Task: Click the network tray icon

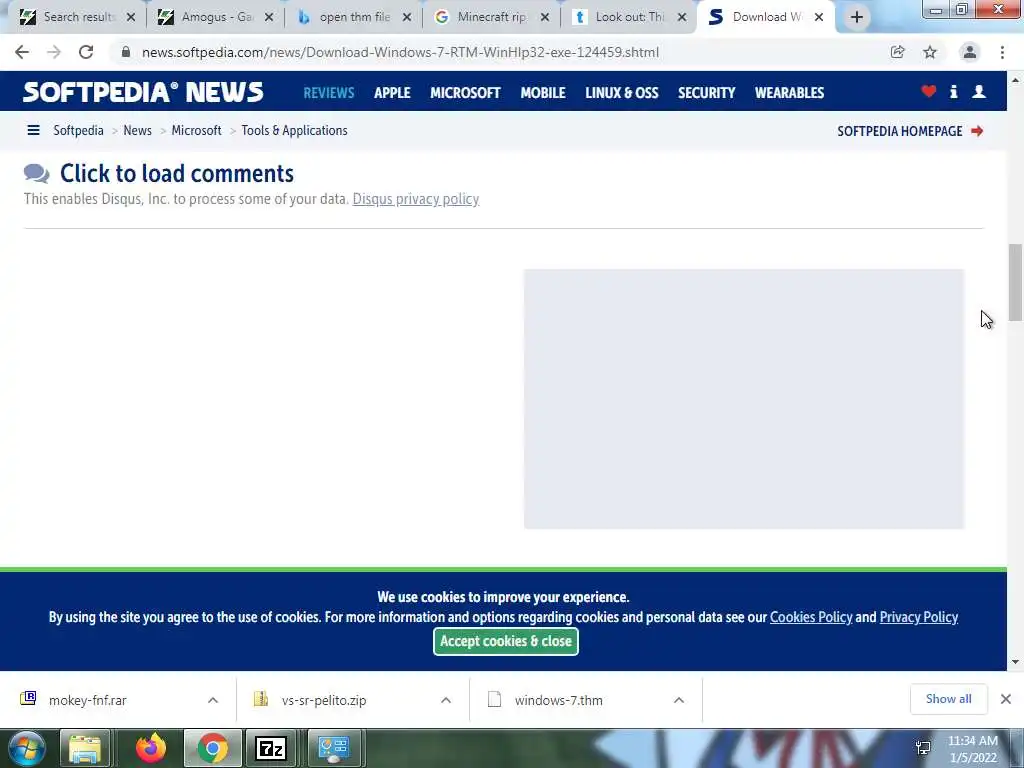Action: pos(923,748)
